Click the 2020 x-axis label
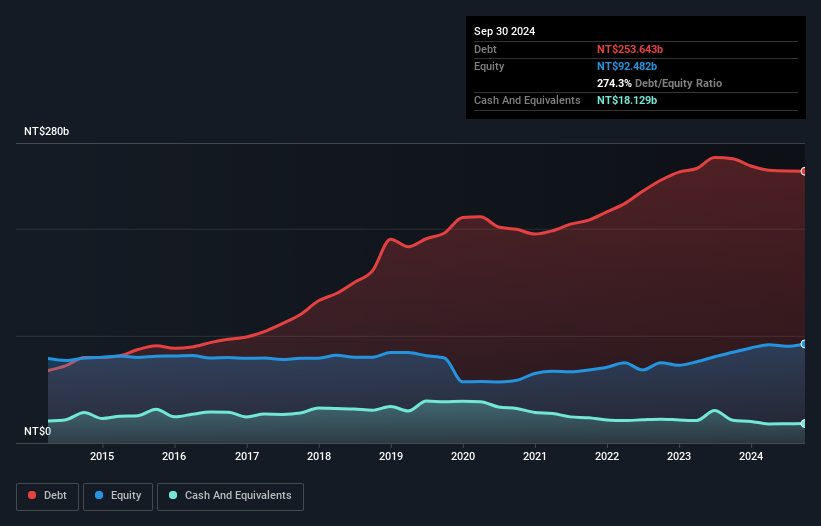Screen dimensions: 821x526 [463, 456]
